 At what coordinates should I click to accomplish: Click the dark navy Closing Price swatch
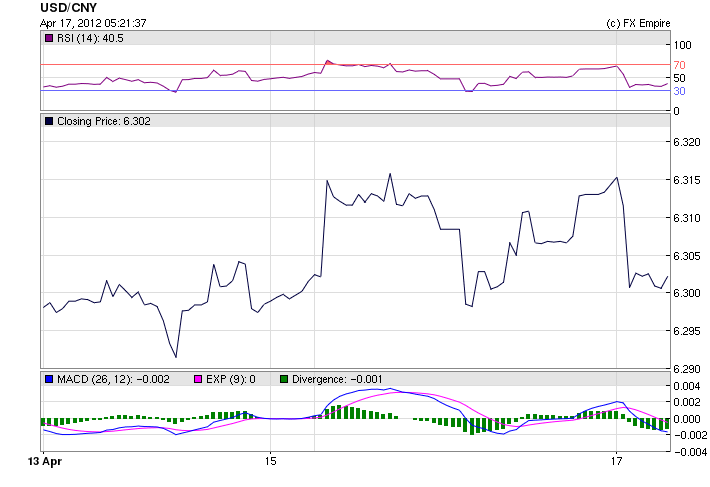(49, 121)
